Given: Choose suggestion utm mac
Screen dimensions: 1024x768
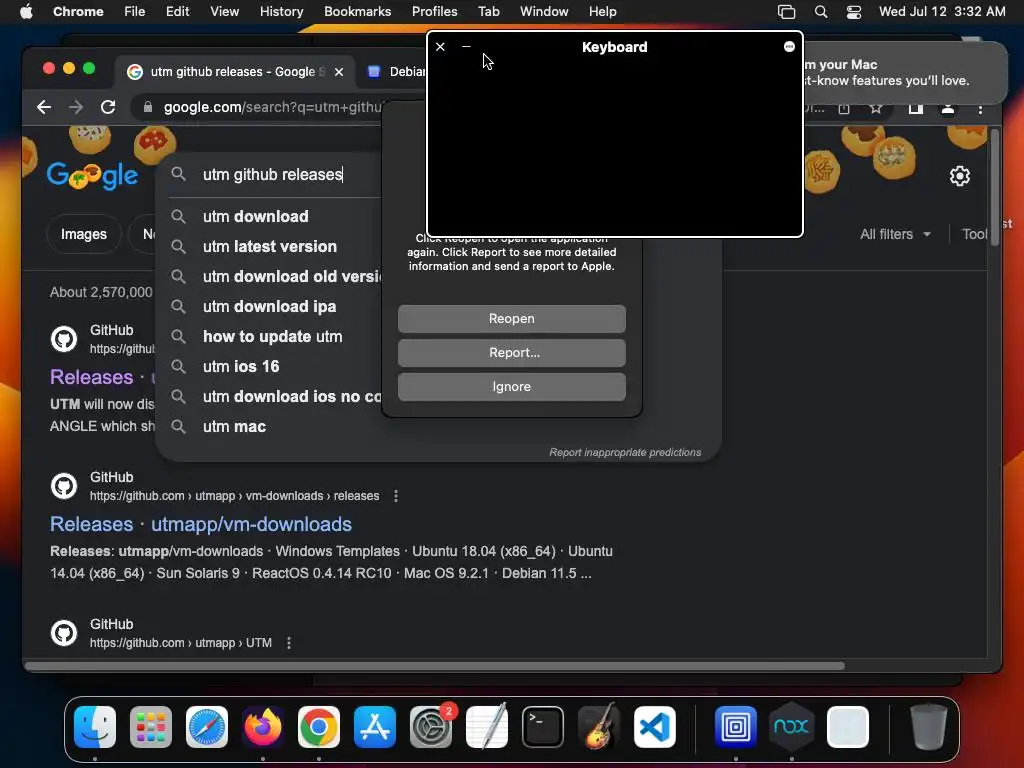Looking at the screenshot, I should (x=234, y=426).
